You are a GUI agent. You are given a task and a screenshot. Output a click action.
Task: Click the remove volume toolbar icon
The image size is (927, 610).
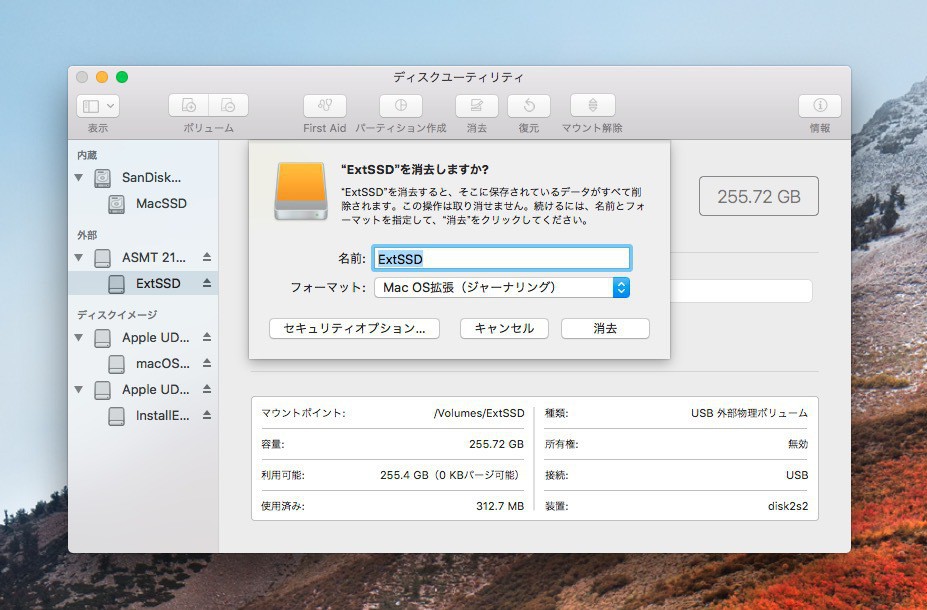tap(228, 106)
